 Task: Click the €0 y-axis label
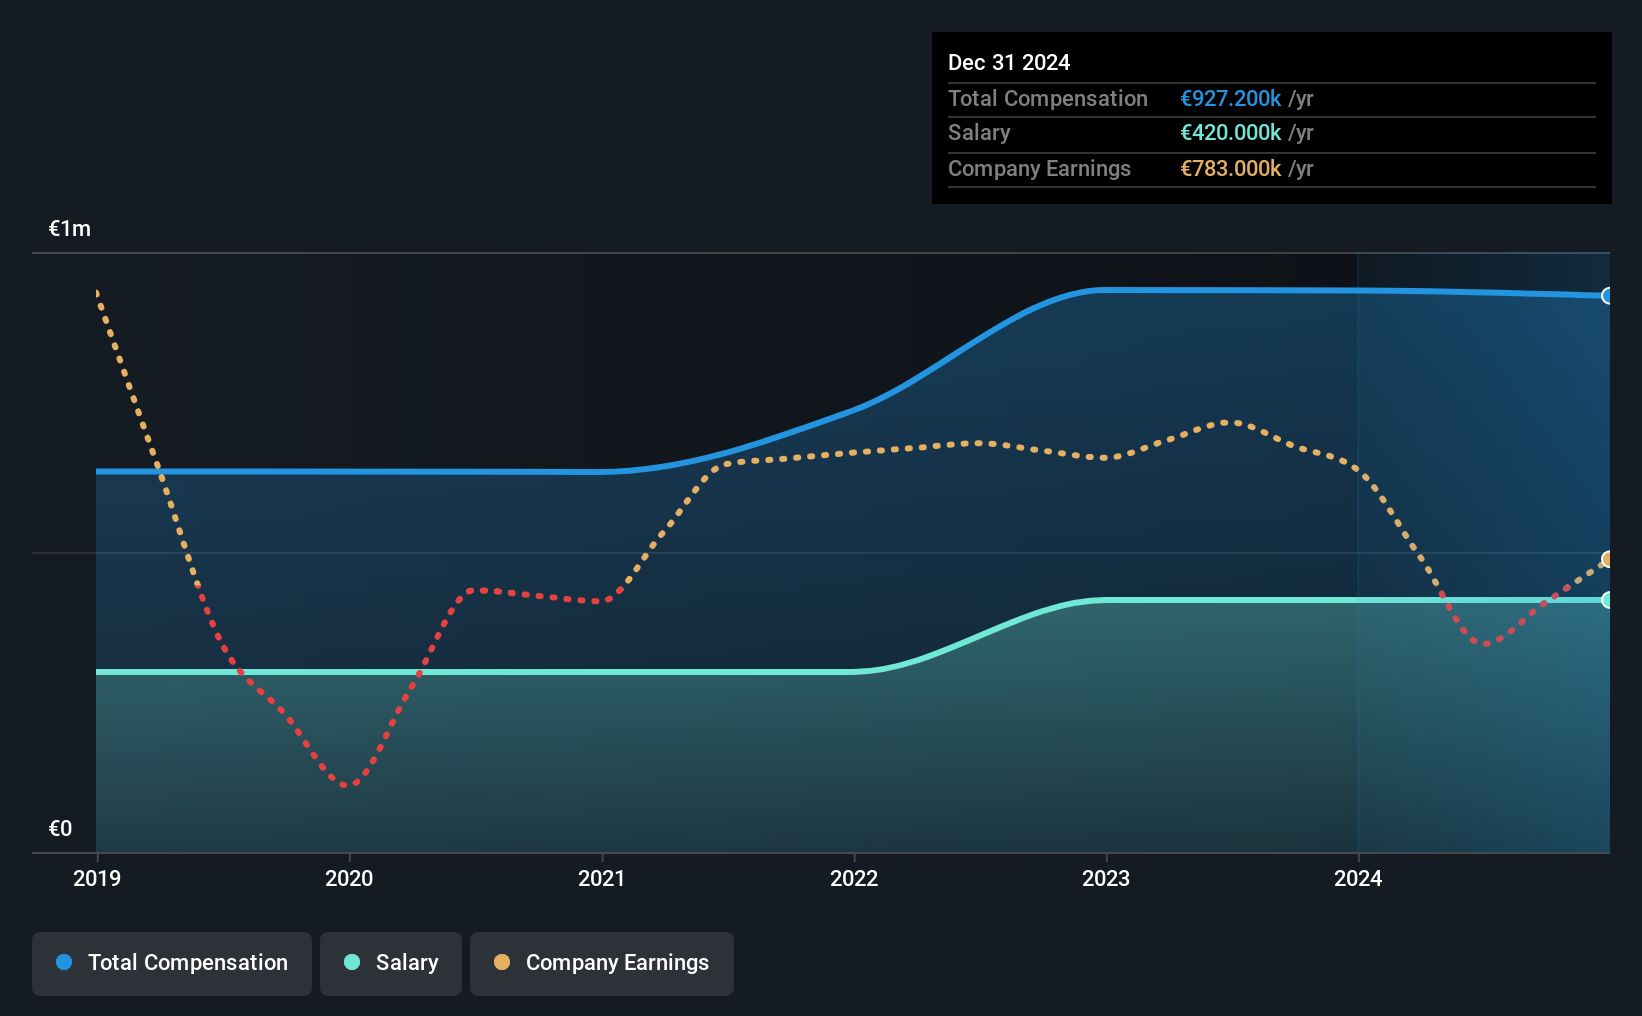60,828
